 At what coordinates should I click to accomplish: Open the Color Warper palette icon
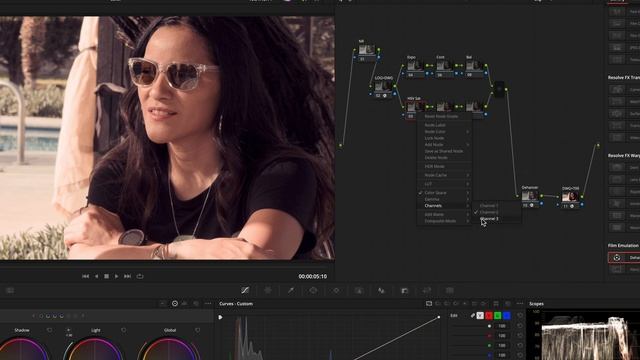[x=268, y=290]
